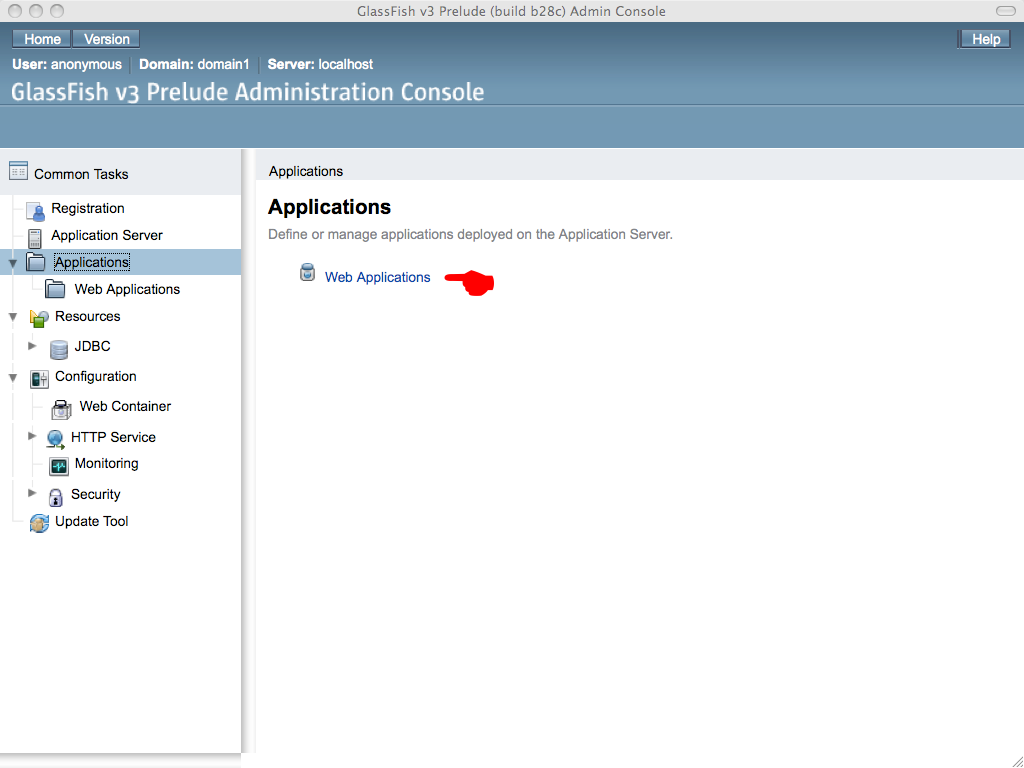Collapse the Resources tree node

pos(12,317)
